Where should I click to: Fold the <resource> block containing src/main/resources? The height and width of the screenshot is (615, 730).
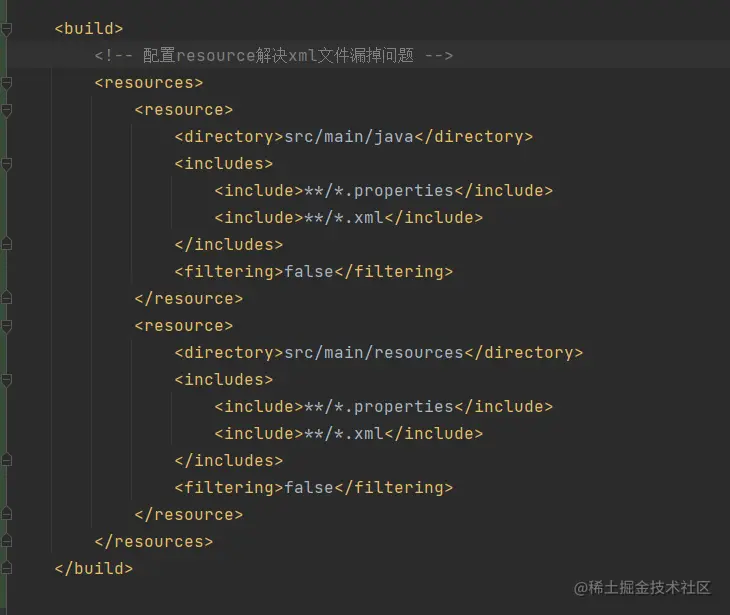(7, 326)
